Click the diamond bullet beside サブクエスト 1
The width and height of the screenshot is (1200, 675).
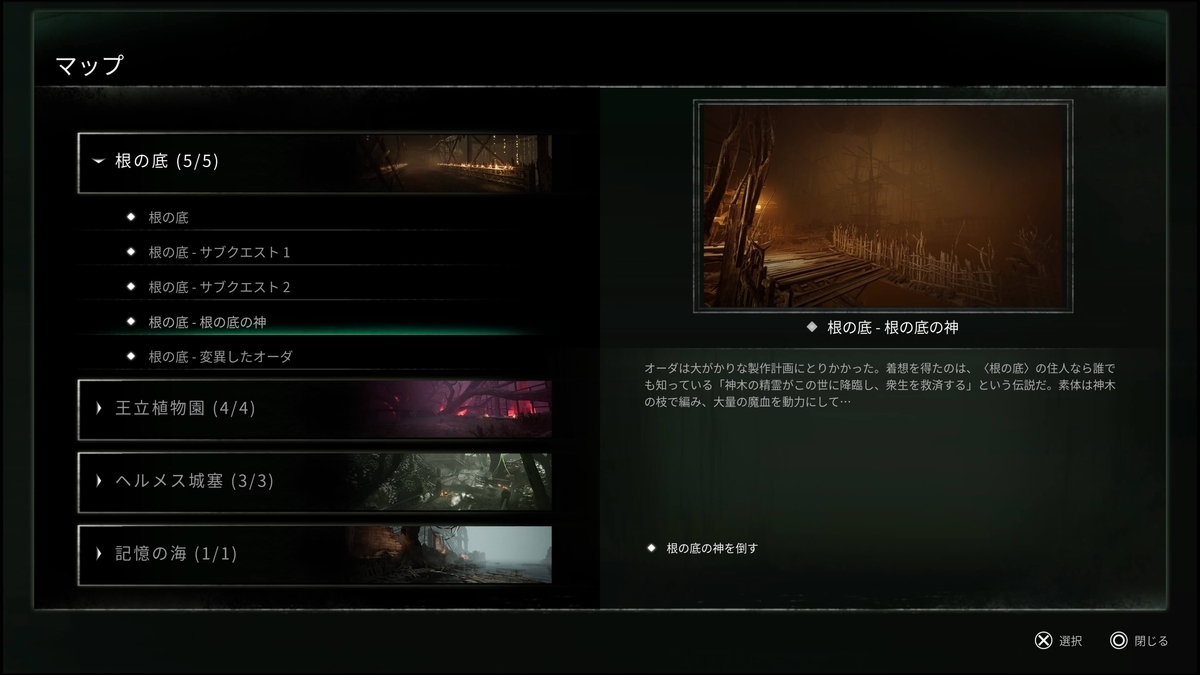[131, 252]
